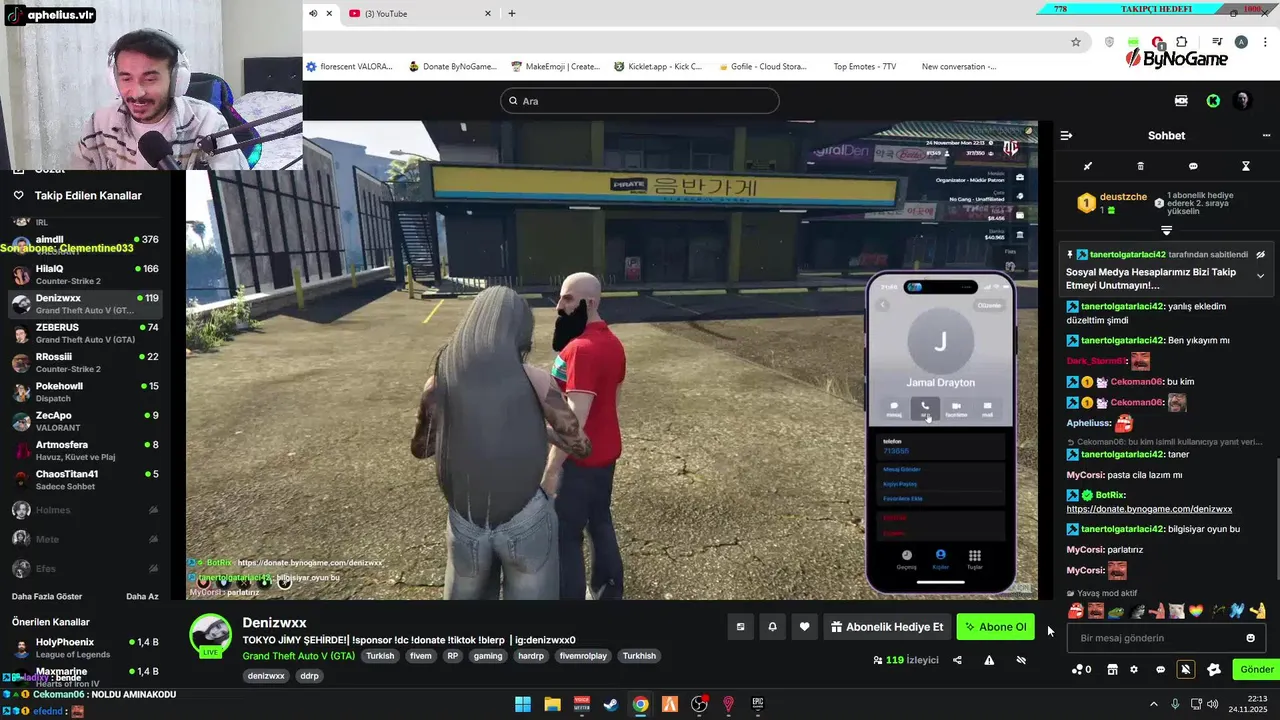1280x720 pixels.
Task: Click the Takip Edilen Kanallar heading
Action: (88, 196)
